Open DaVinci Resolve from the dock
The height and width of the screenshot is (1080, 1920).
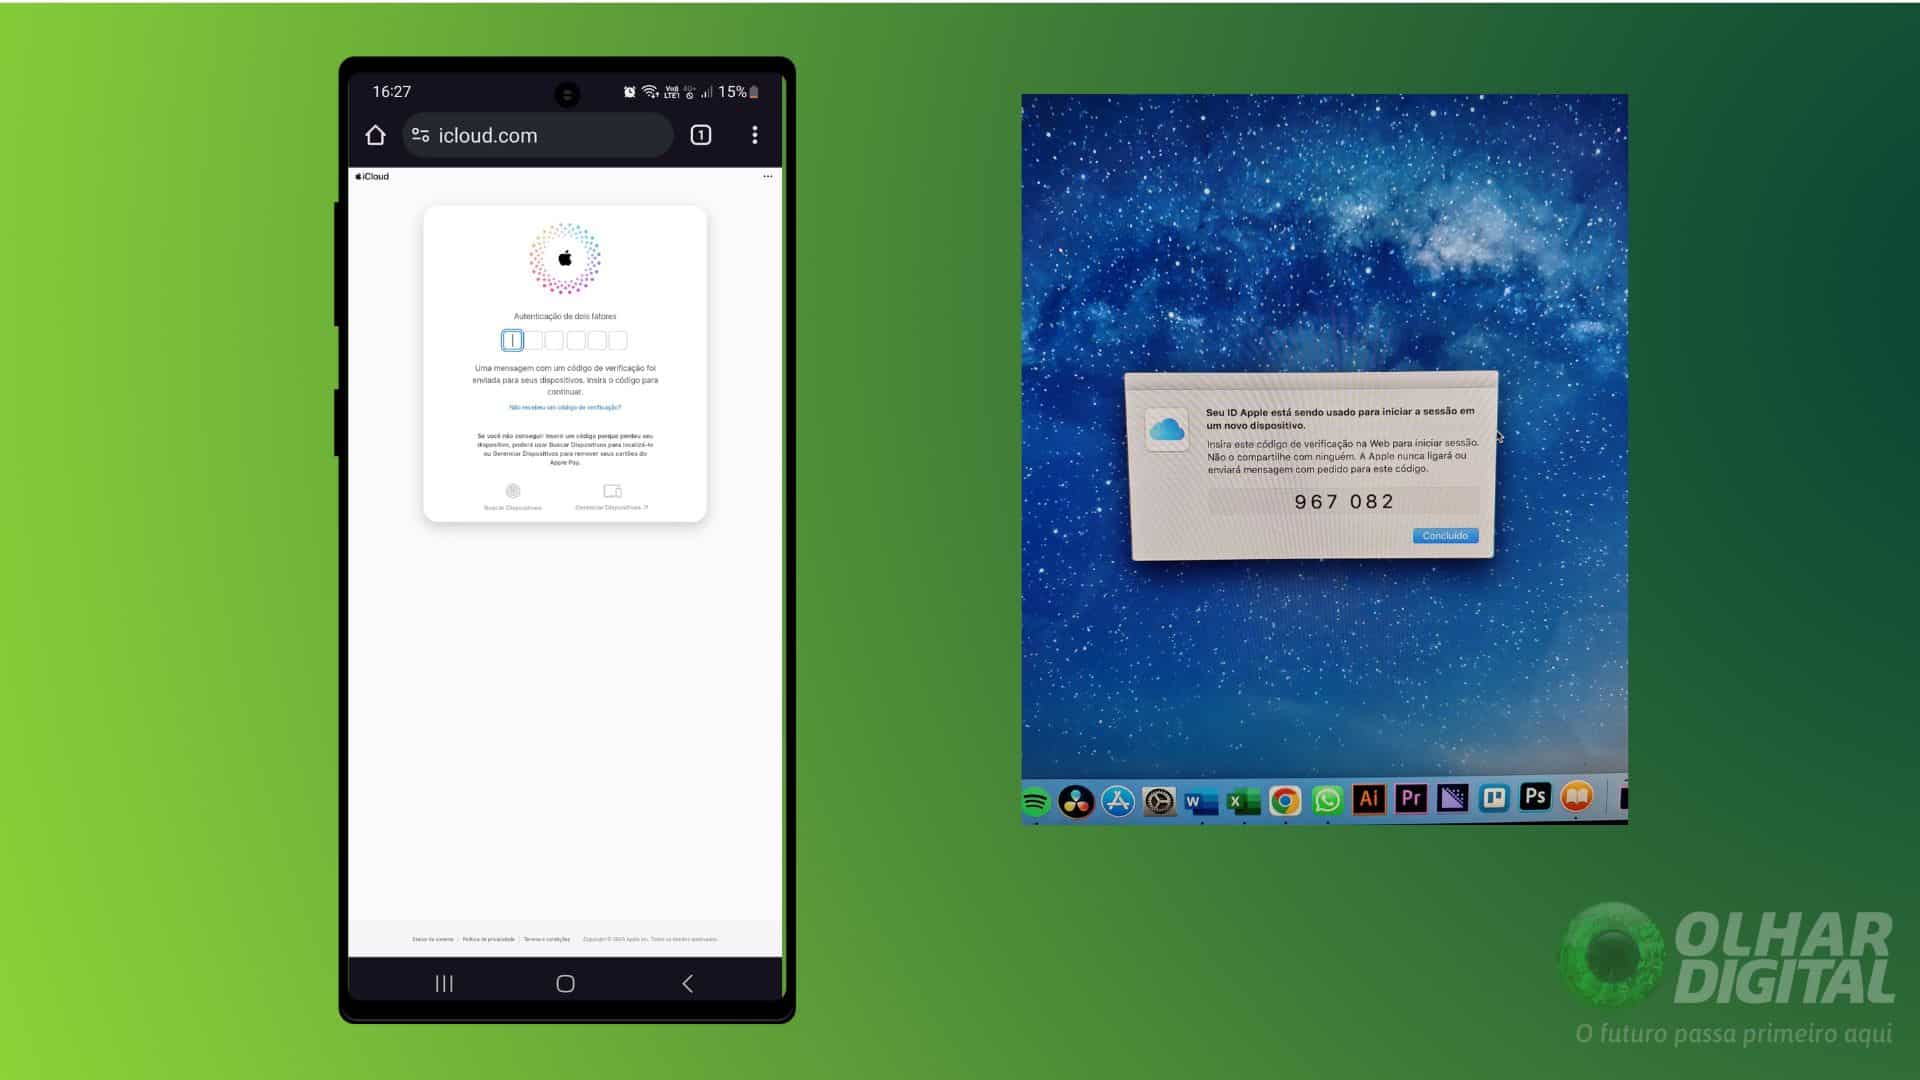[x=1076, y=801]
